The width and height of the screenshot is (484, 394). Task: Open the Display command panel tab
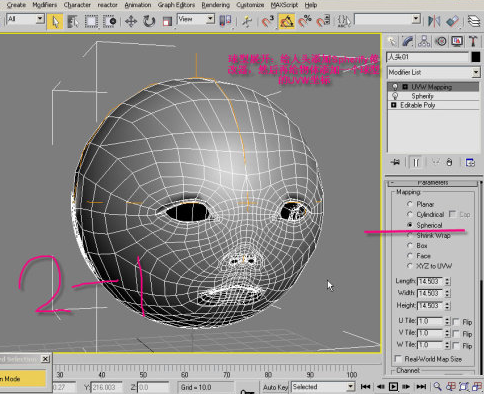tap(457, 41)
